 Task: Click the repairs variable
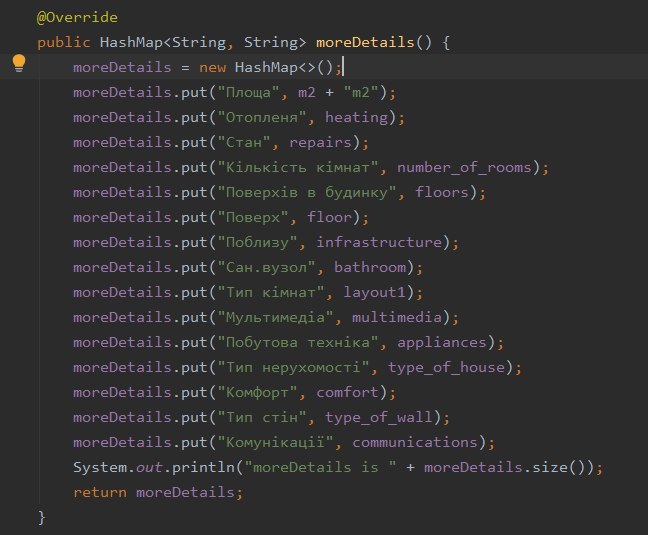point(321,143)
